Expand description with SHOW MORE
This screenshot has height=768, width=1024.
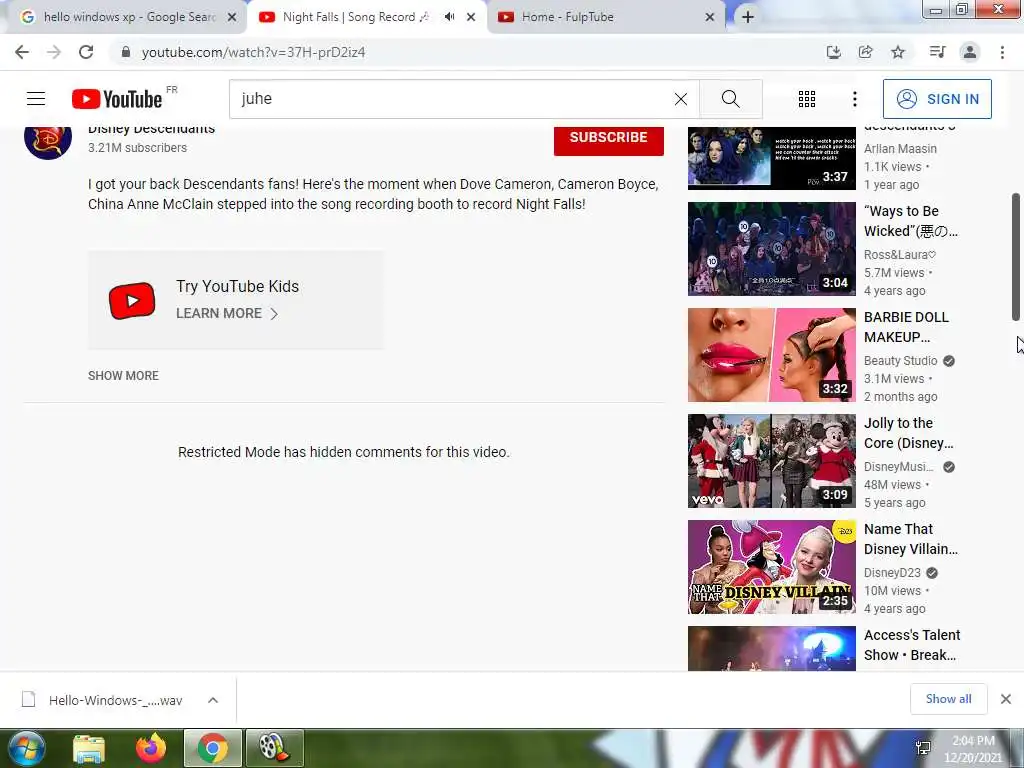click(123, 376)
